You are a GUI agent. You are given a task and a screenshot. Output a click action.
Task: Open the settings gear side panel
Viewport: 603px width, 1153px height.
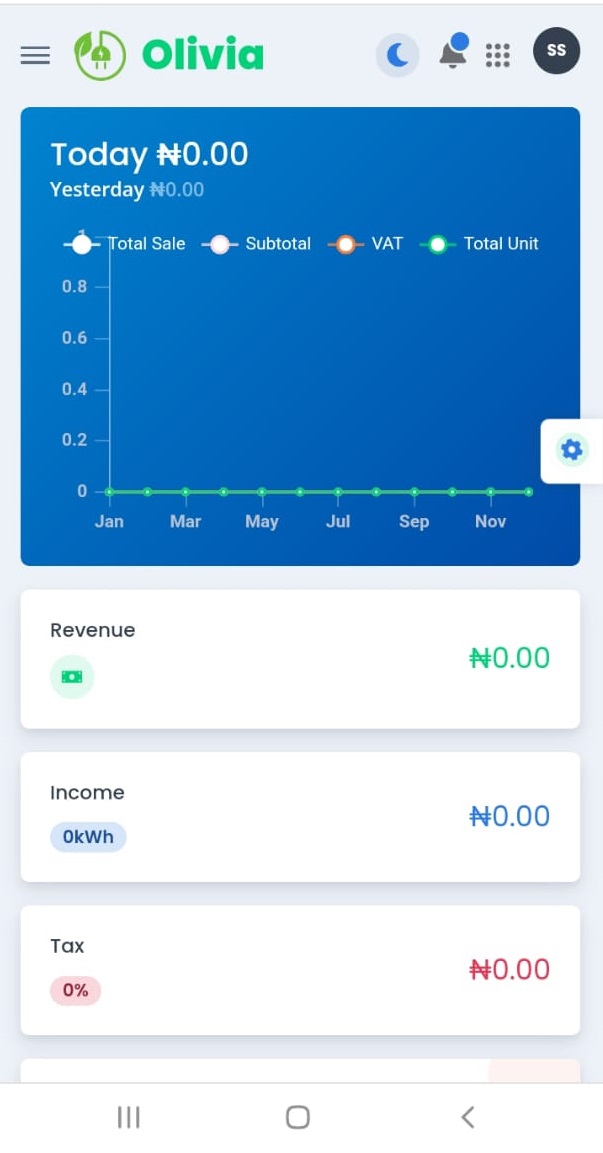point(571,451)
